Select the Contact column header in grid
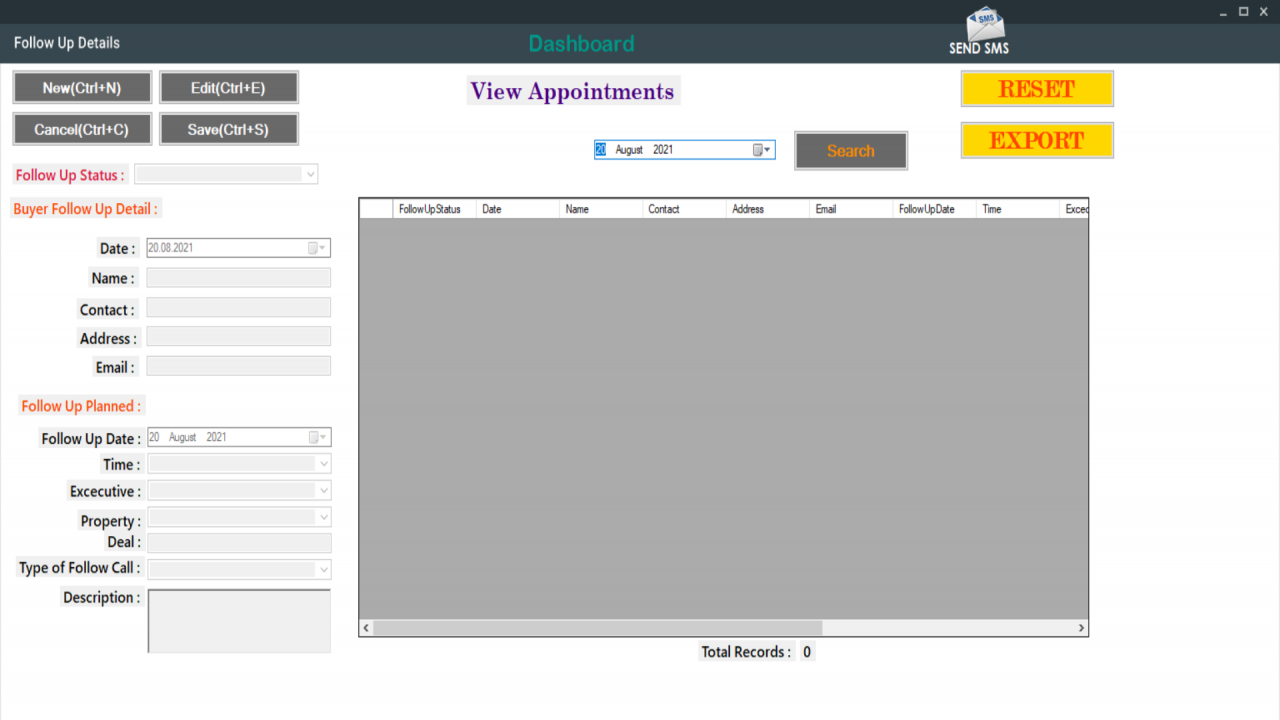The width and height of the screenshot is (1280, 720). coord(685,209)
